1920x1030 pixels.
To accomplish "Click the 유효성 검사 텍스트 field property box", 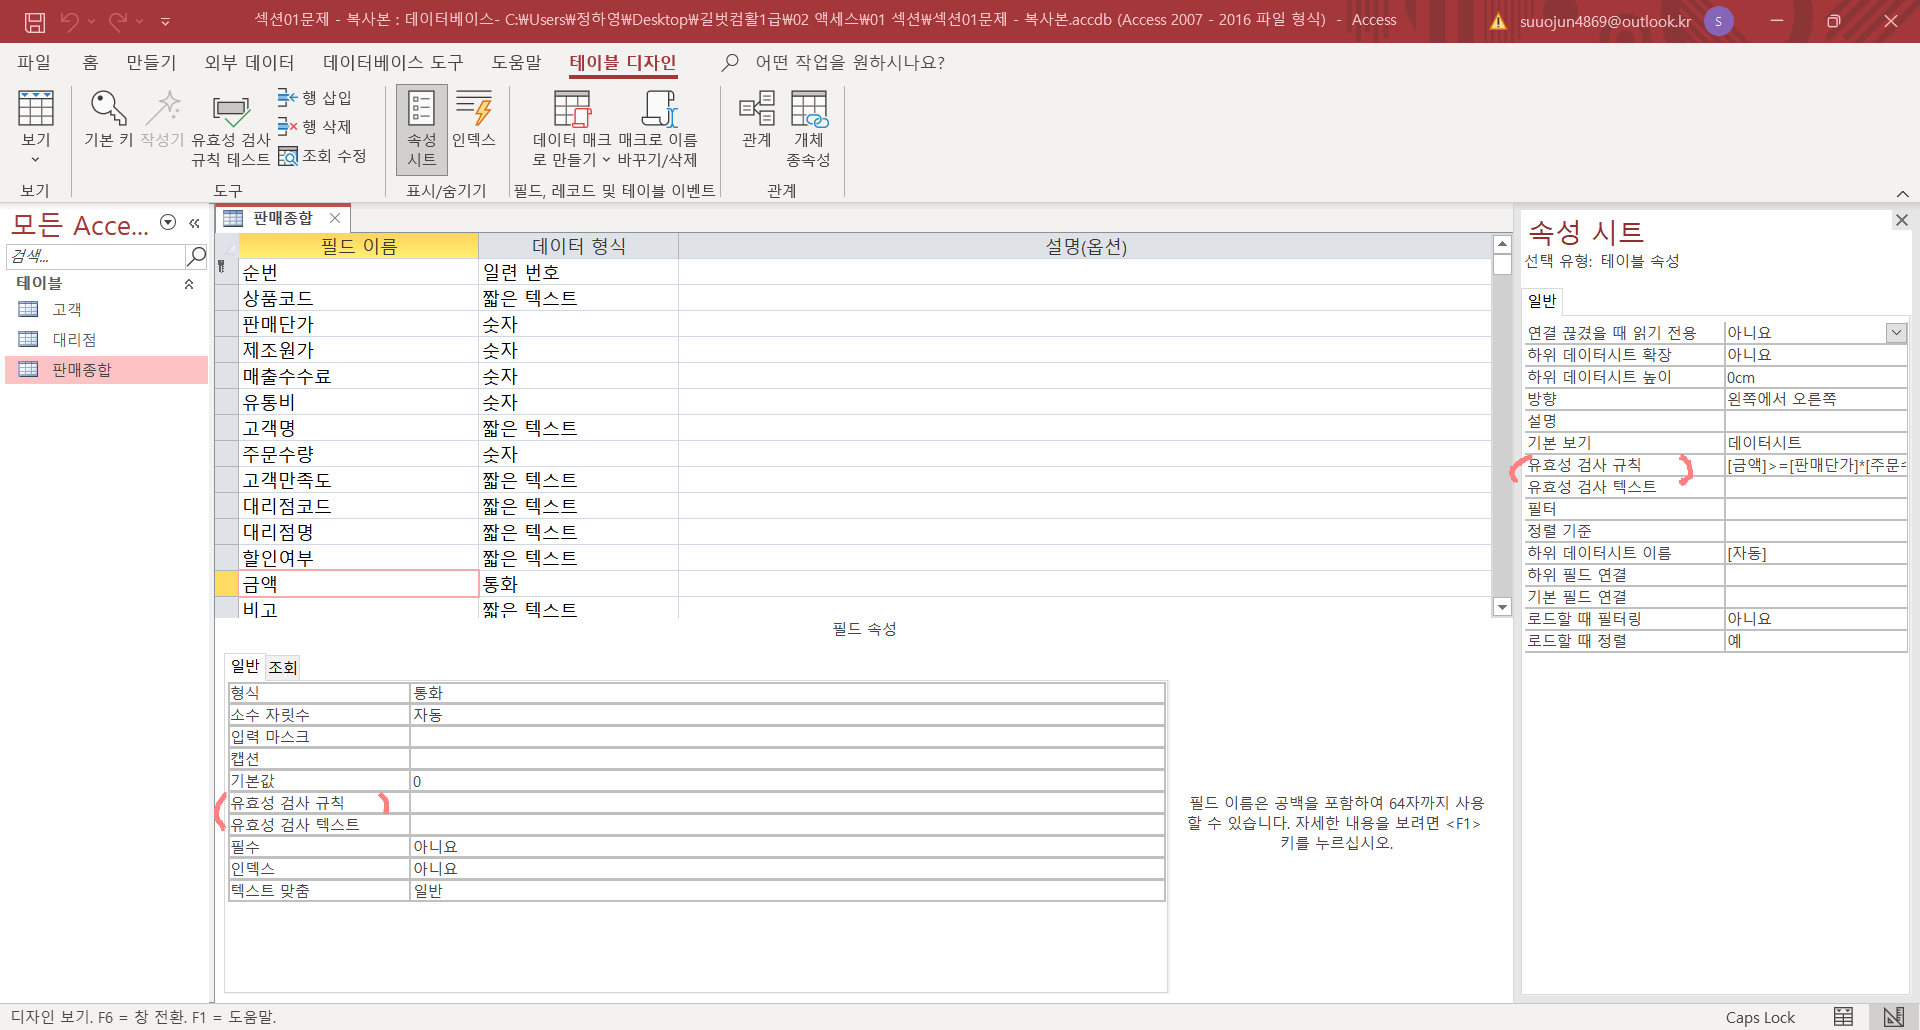I will [786, 825].
